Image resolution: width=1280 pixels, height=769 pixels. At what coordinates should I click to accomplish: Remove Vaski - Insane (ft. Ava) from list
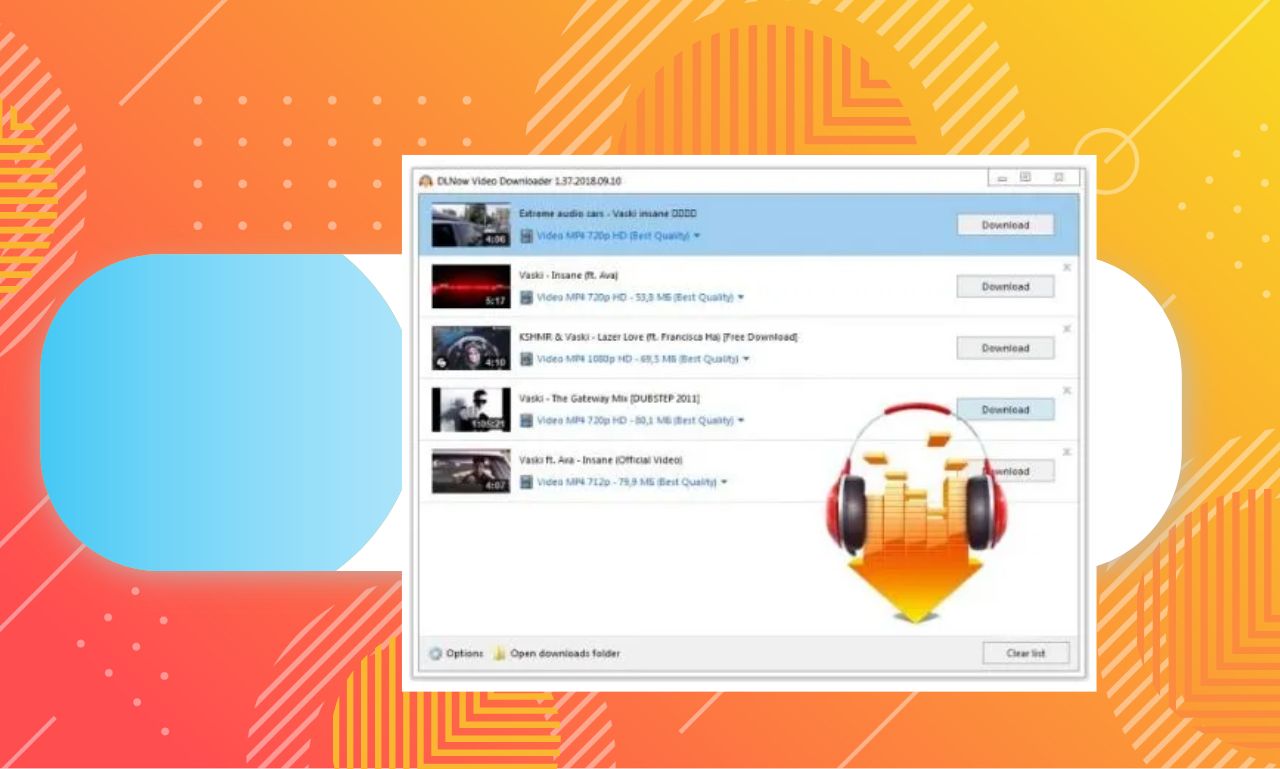point(1066,267)
